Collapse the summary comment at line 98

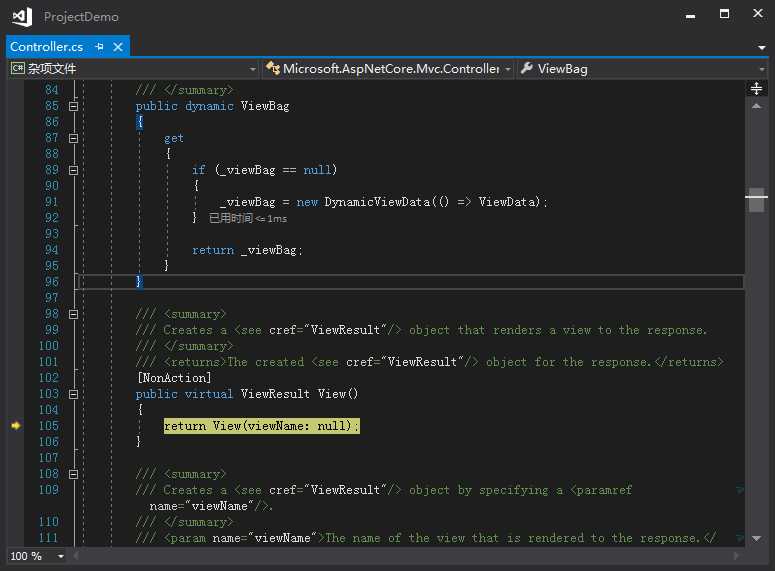tap(74, 314)
